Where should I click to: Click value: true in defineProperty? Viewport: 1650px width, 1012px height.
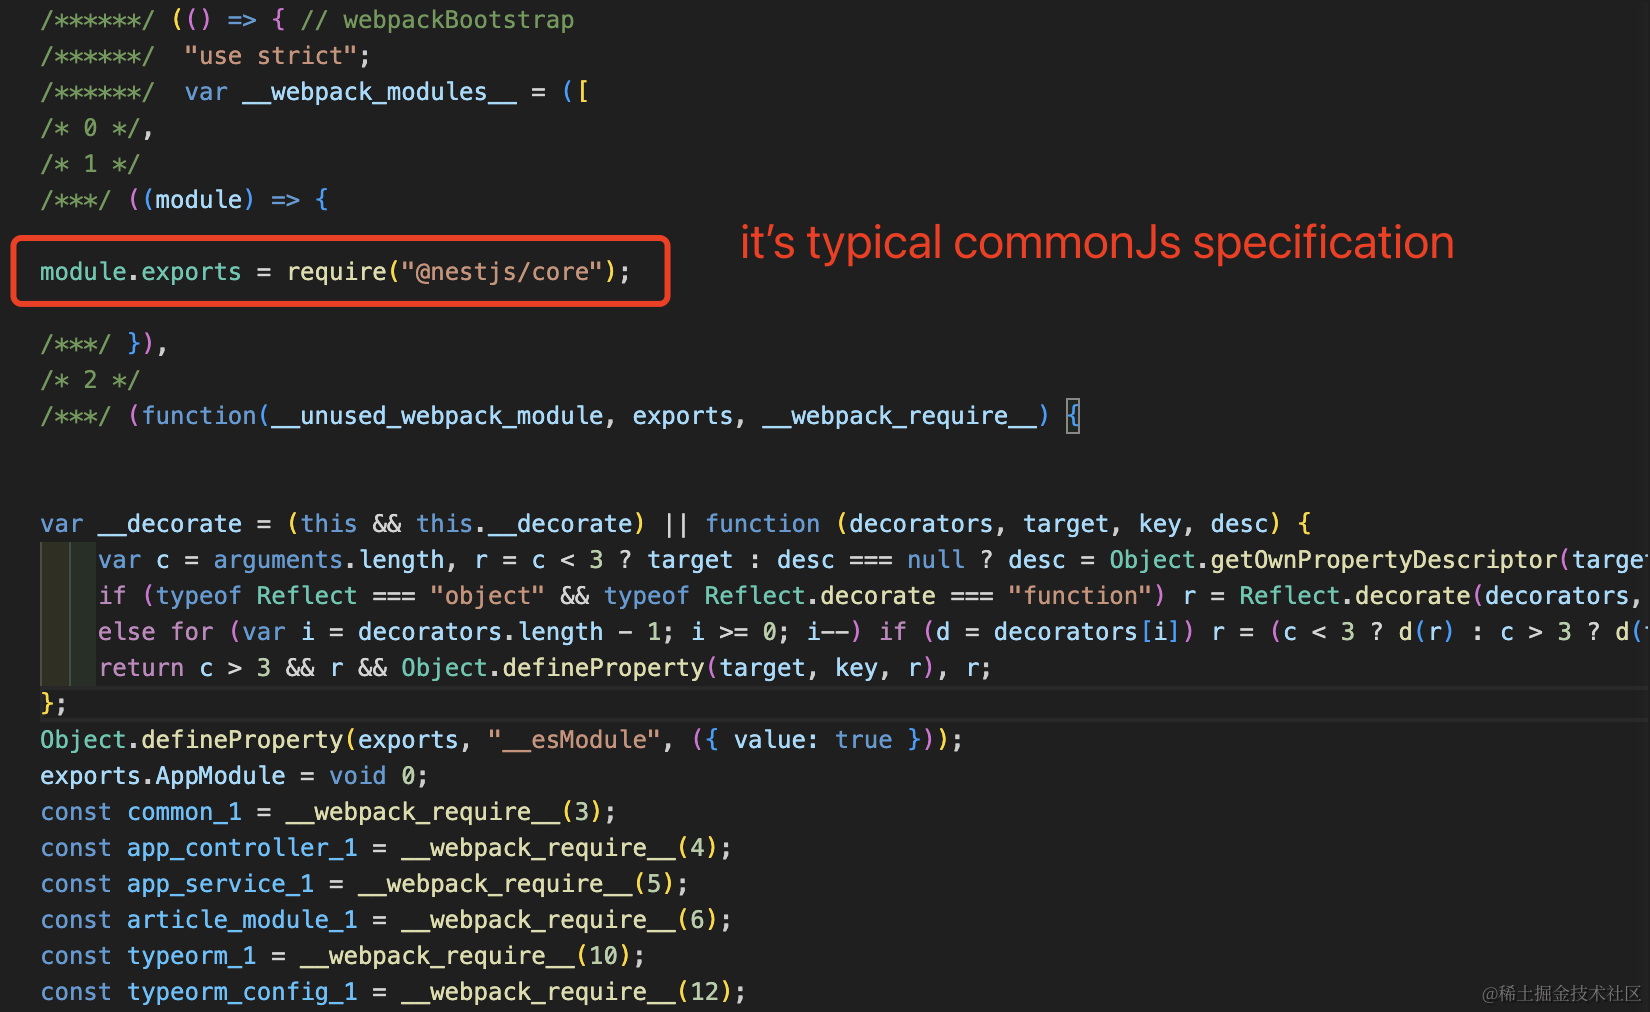coord(813,740)
